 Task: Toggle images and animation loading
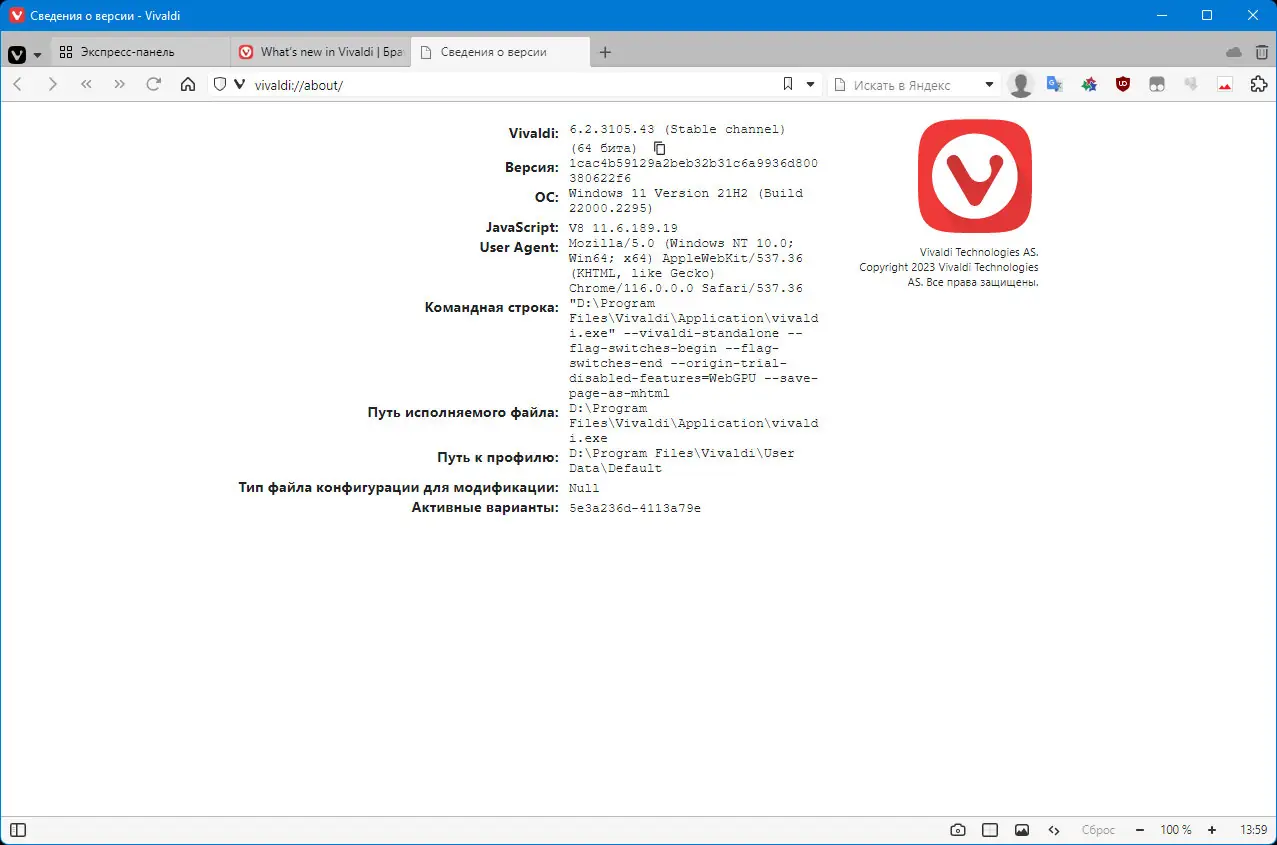[1022, 830]
